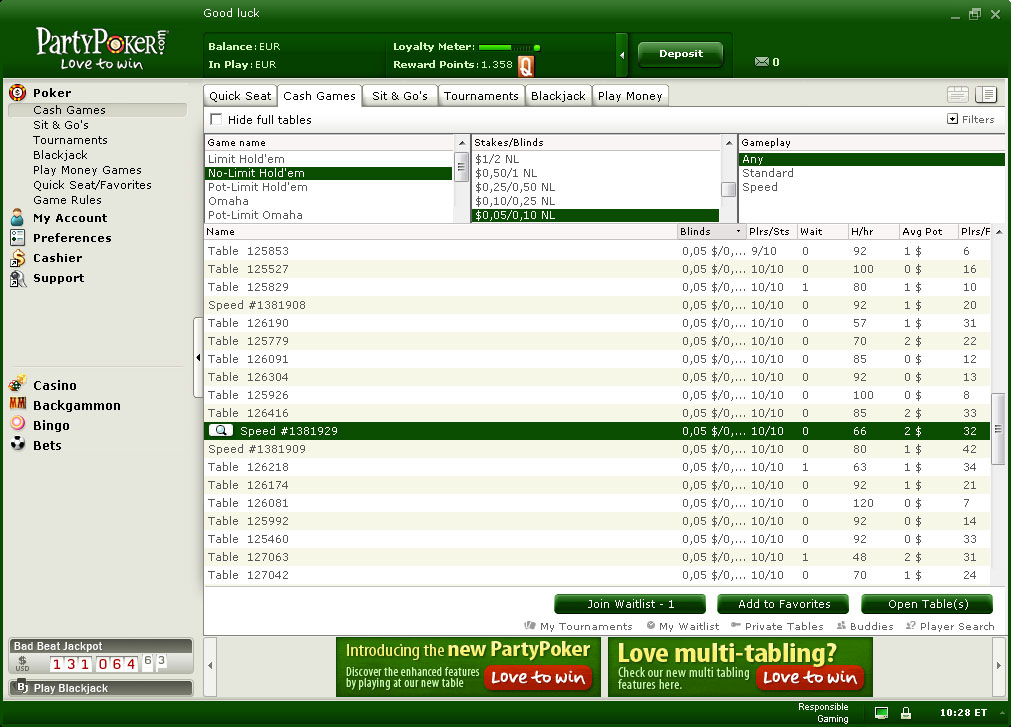
Task: Click the Deposit button
Action: tap(680, 54)
